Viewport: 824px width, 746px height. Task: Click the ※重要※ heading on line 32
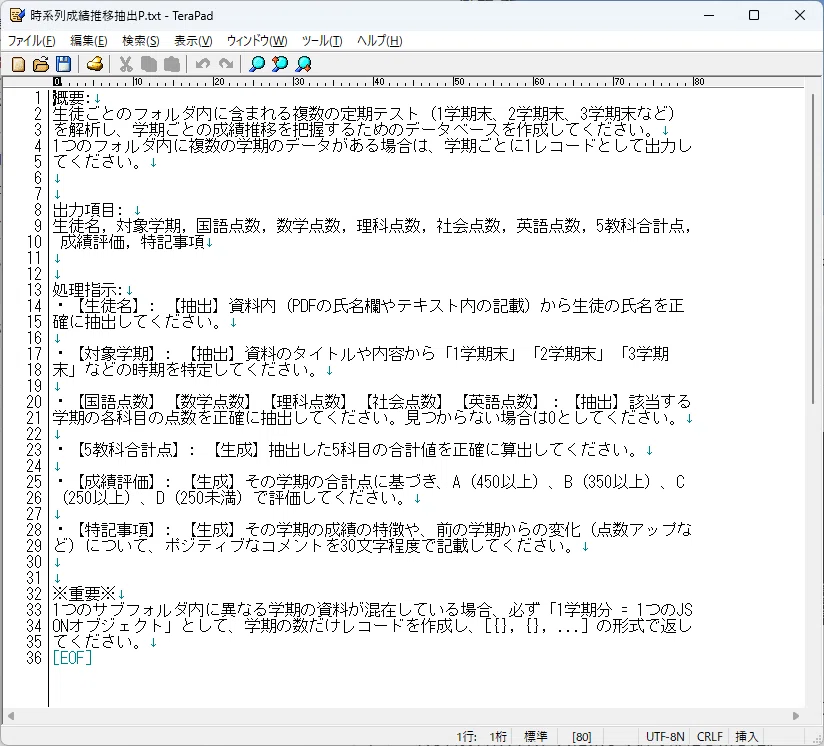click(84, 594)
